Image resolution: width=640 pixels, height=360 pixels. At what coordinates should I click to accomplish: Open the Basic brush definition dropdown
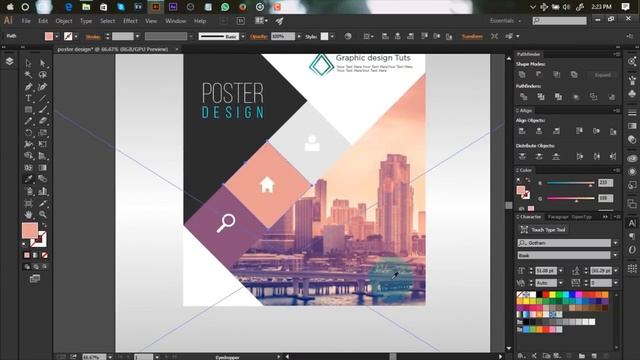[x=243, y=36]
